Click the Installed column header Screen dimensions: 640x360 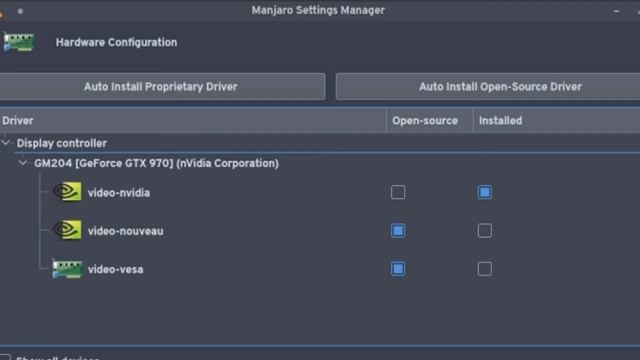(x=556, y=120)
